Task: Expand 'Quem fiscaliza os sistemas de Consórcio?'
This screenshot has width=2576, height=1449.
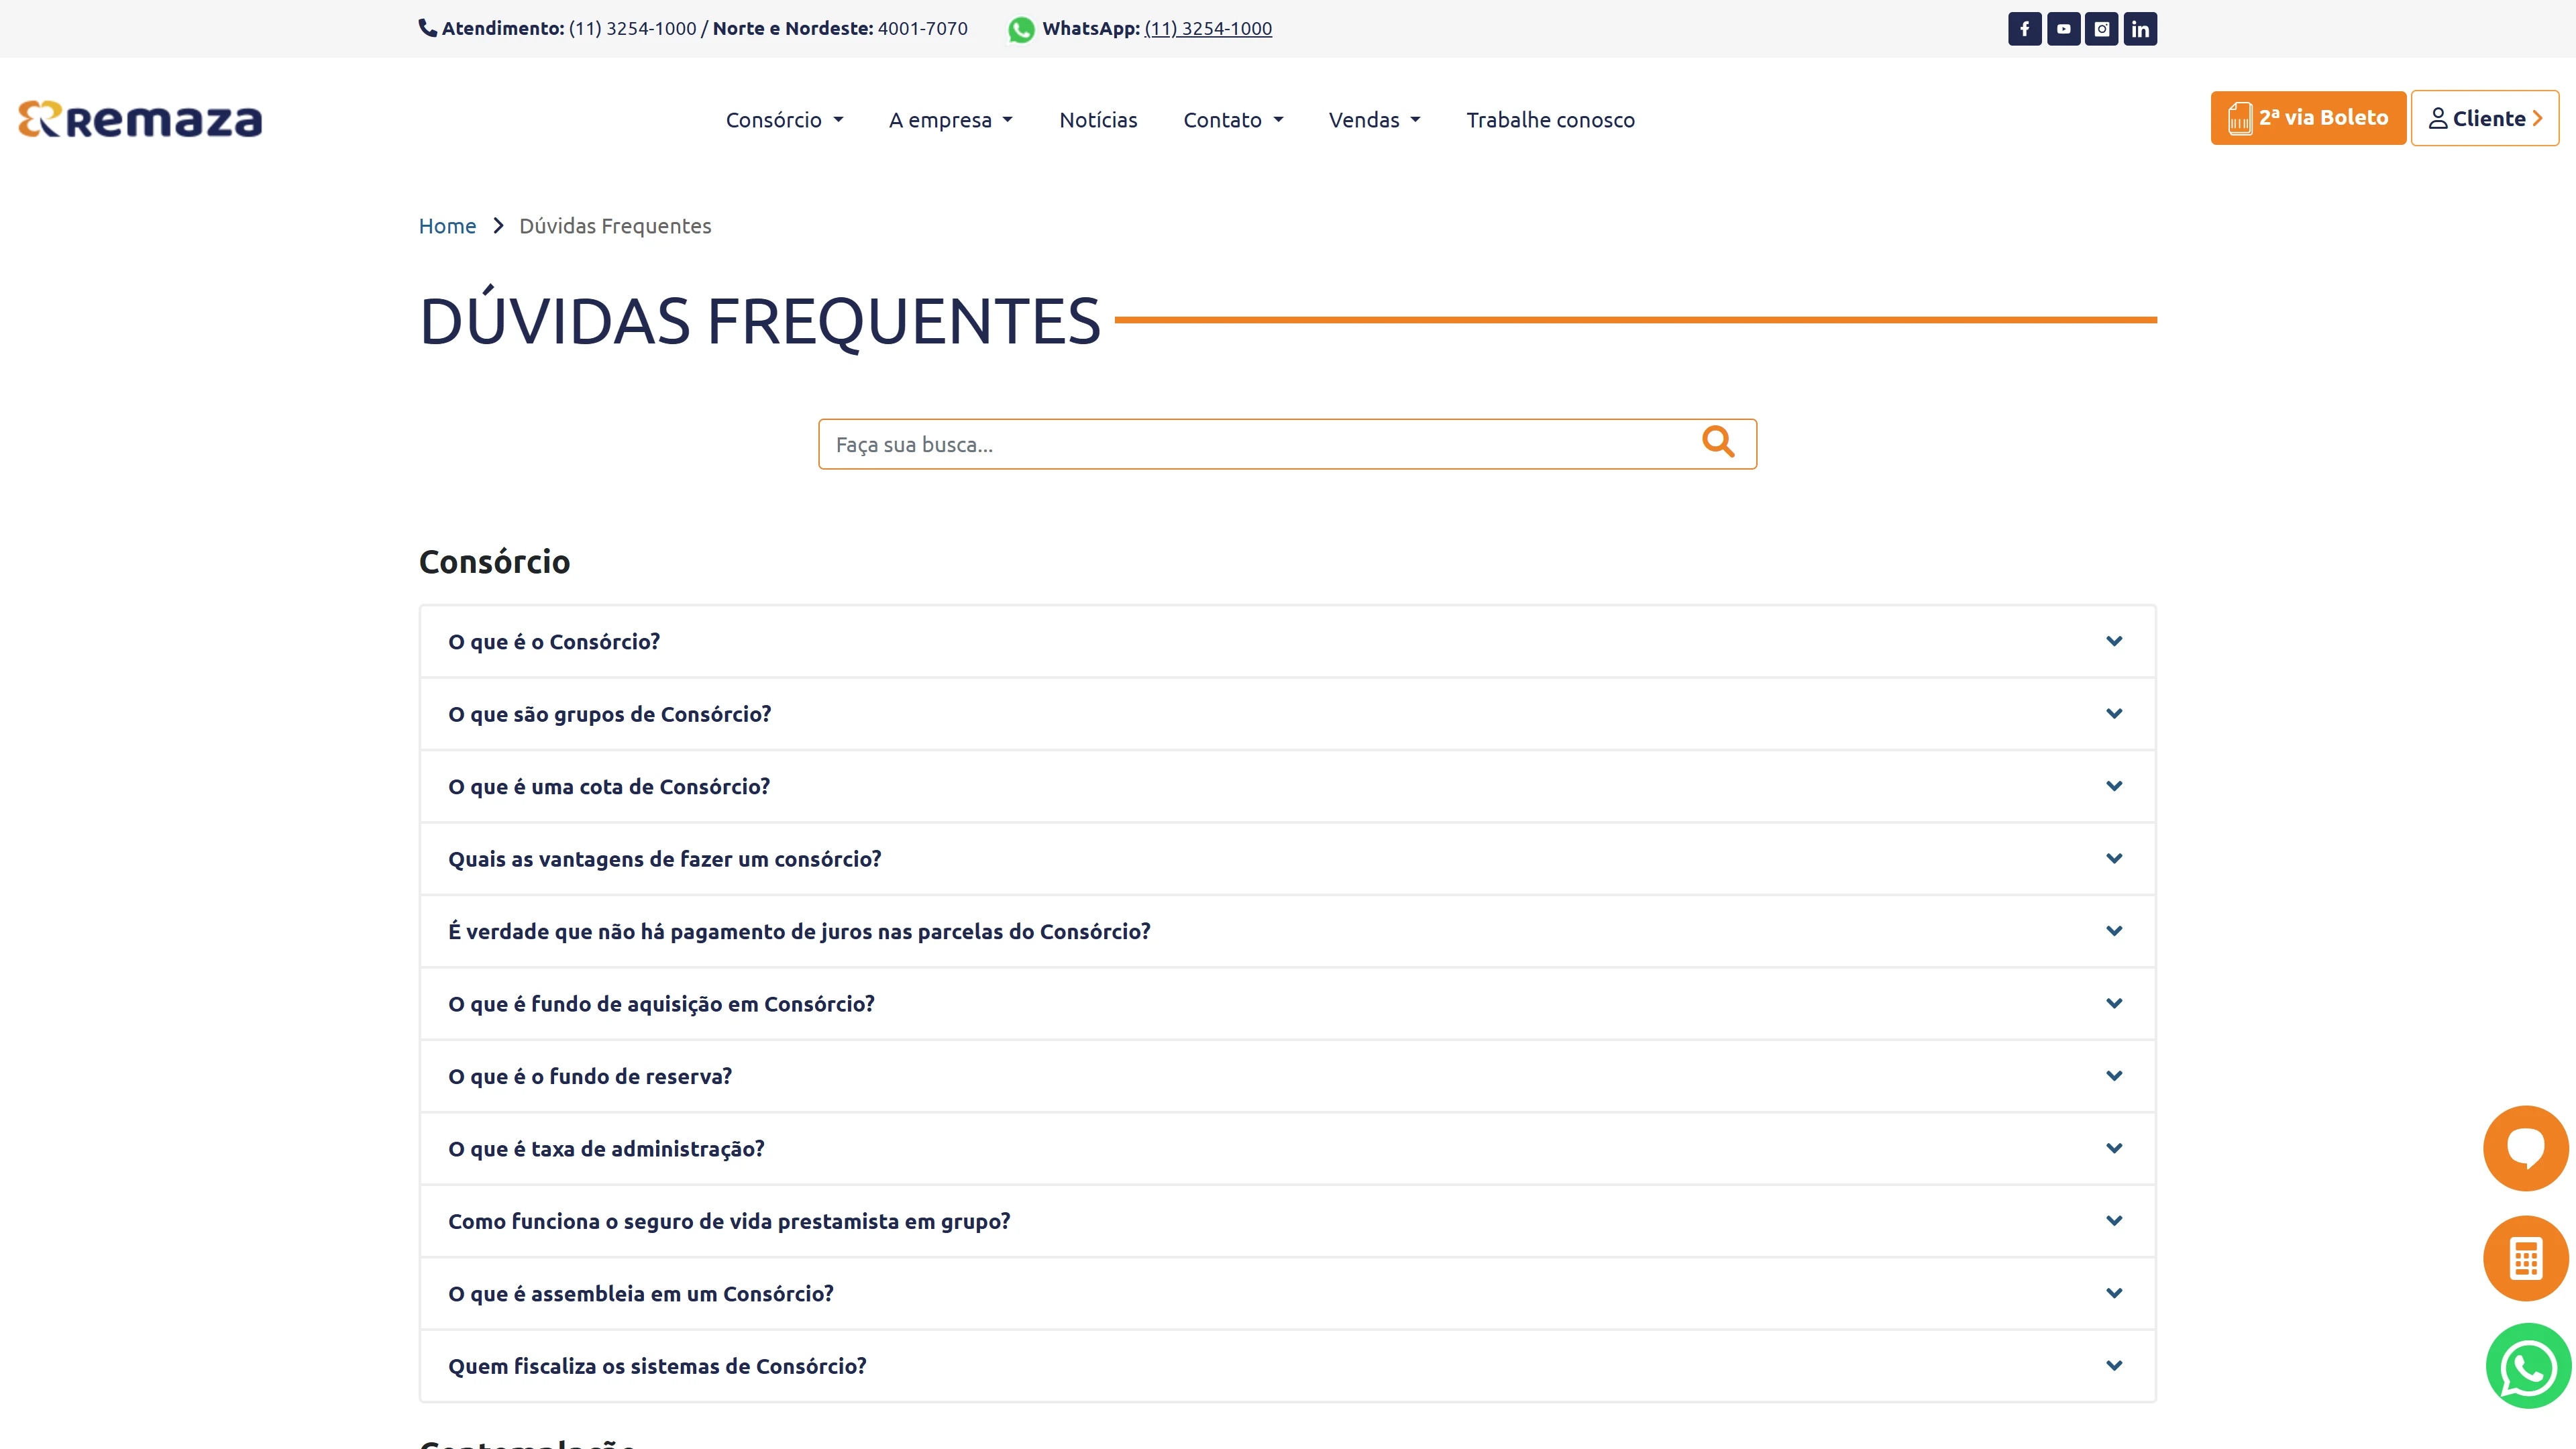Action: [x=1287, y=1366]
